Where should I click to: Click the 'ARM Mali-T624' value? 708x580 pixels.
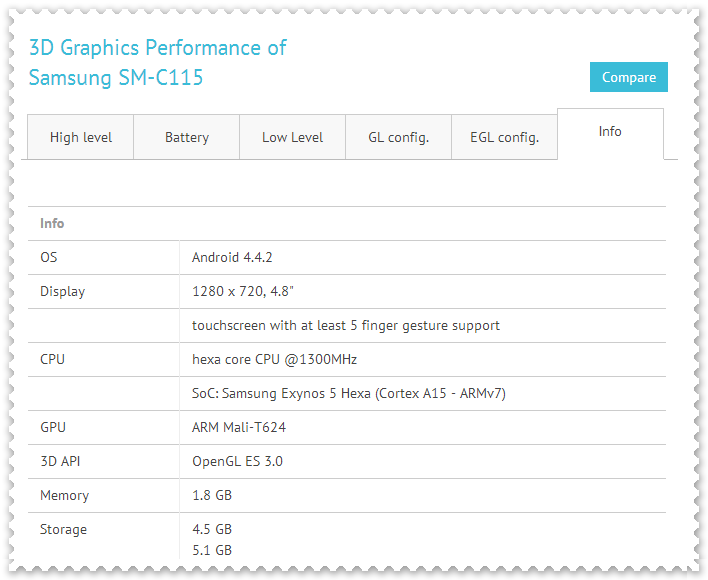(x=239, y=427)
